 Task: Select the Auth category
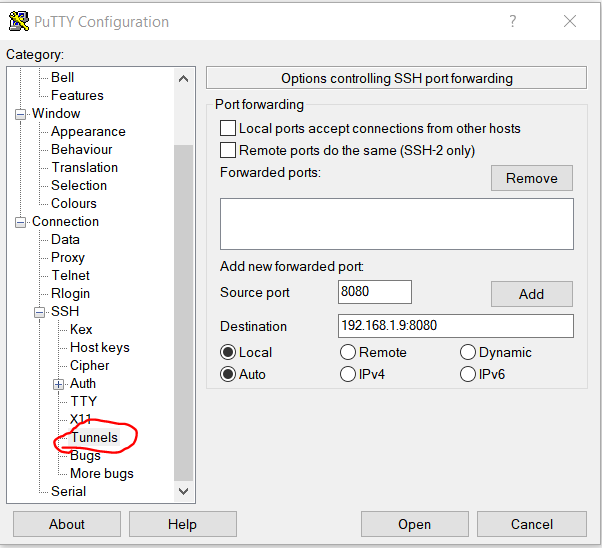click(x=83, y=384)
